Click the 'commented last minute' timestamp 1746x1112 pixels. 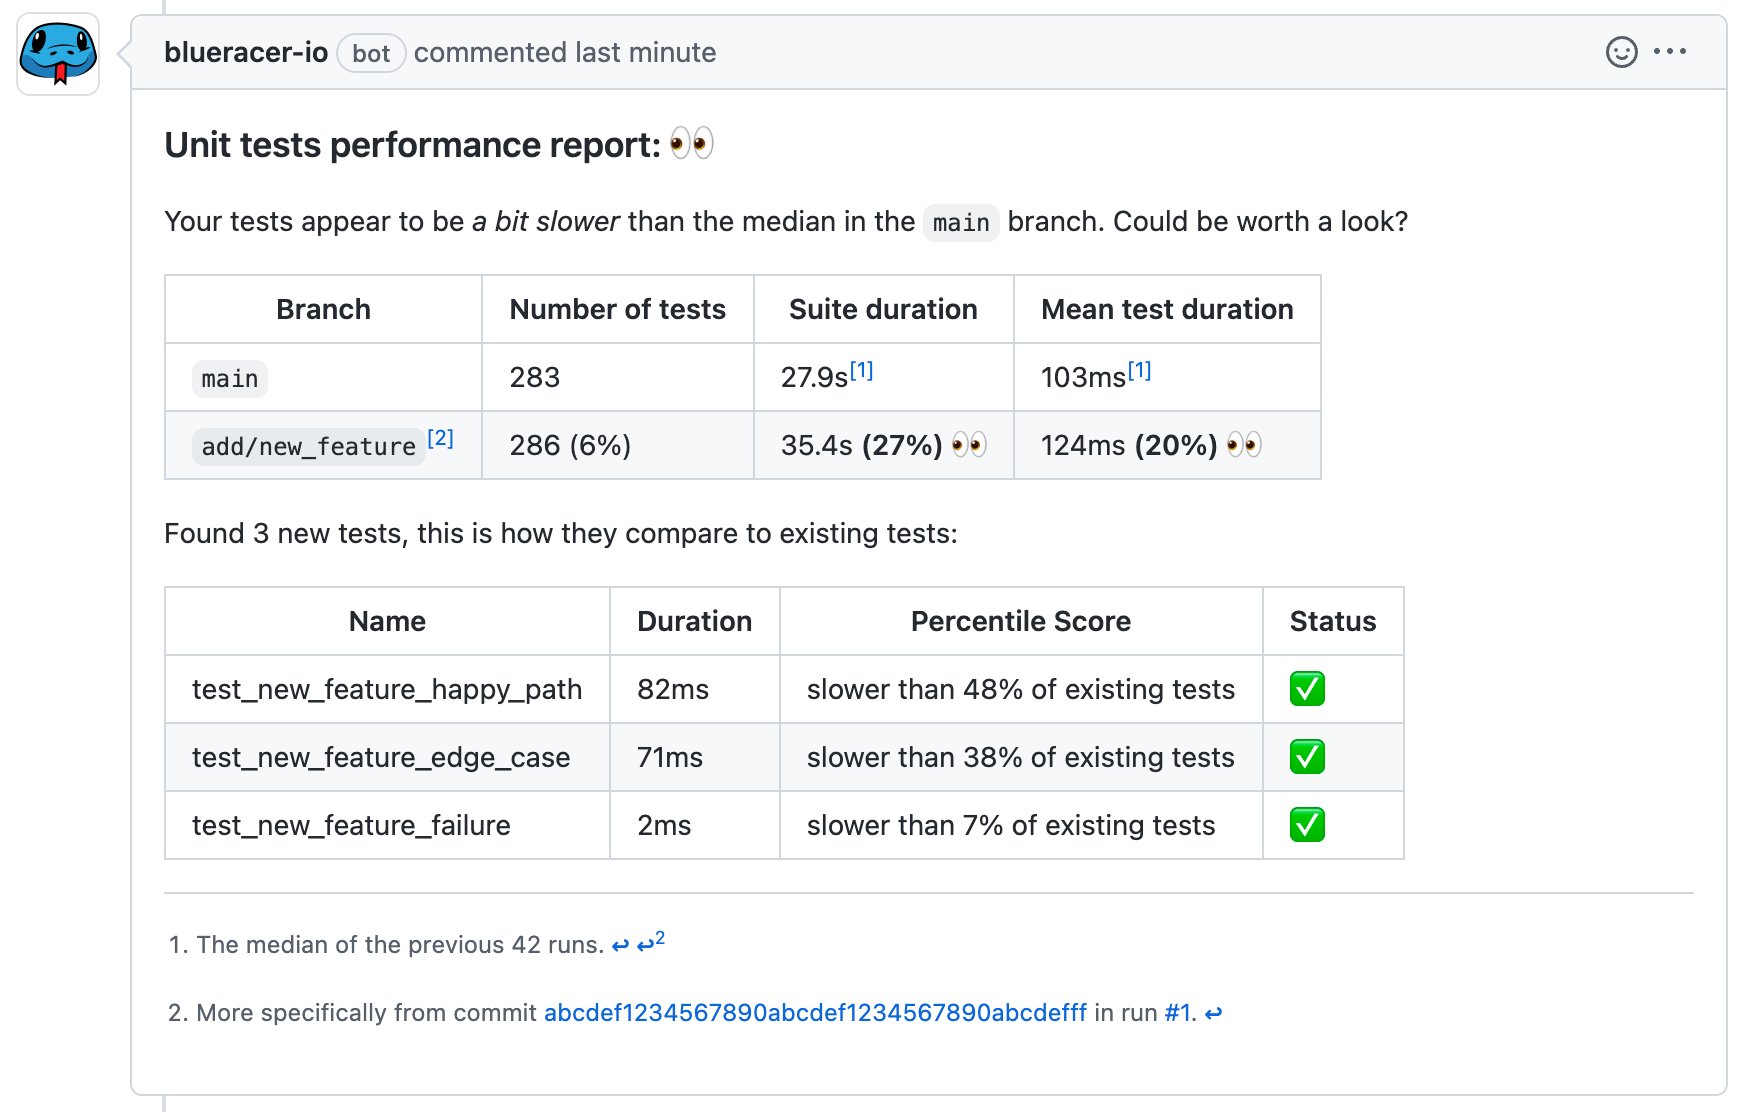[565, 53]
